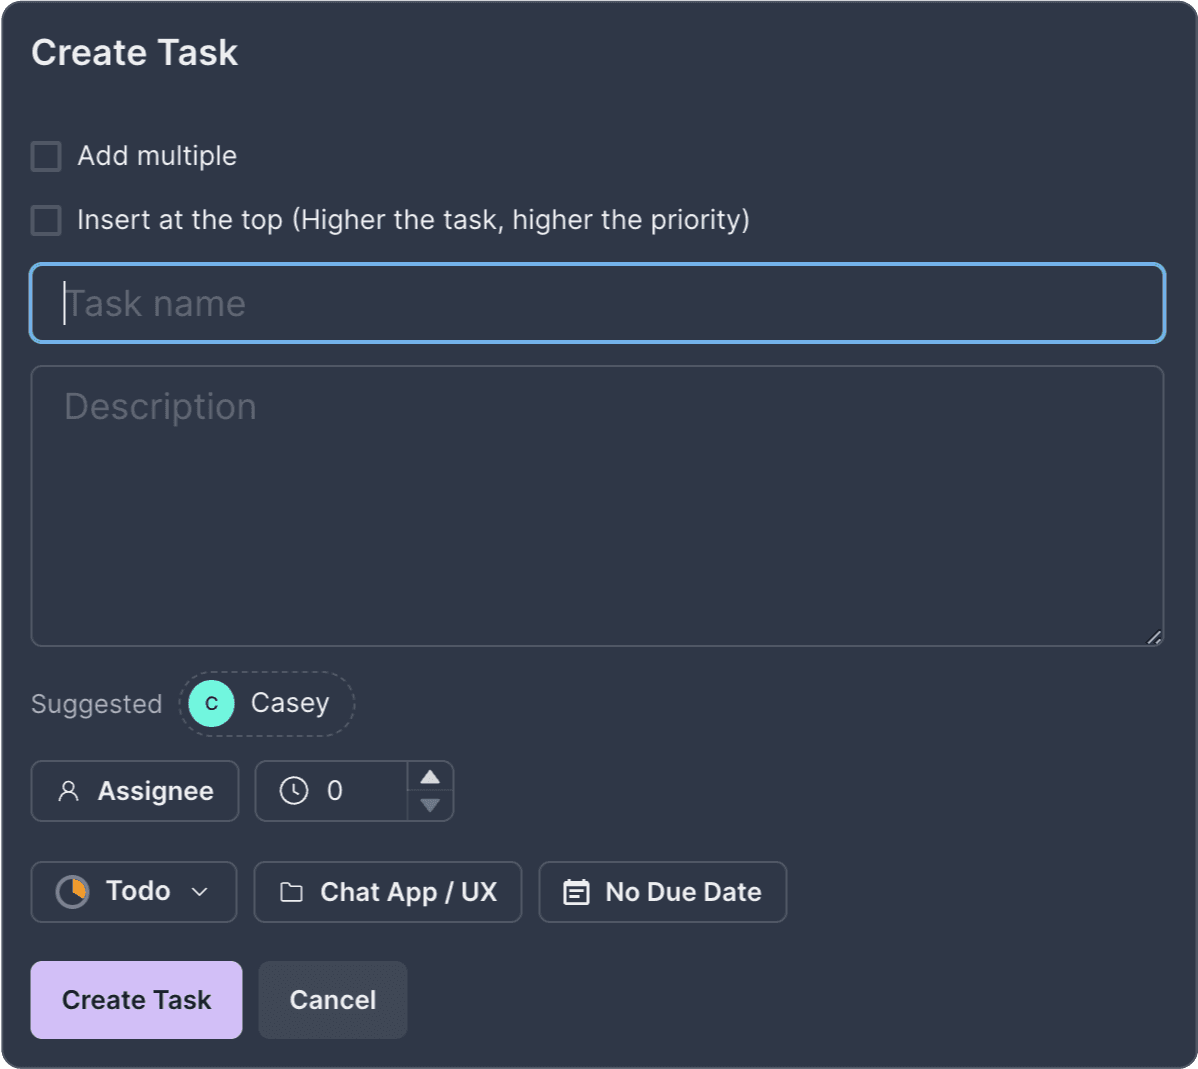
Task: Click inside the Description text area
Action: 597,506
